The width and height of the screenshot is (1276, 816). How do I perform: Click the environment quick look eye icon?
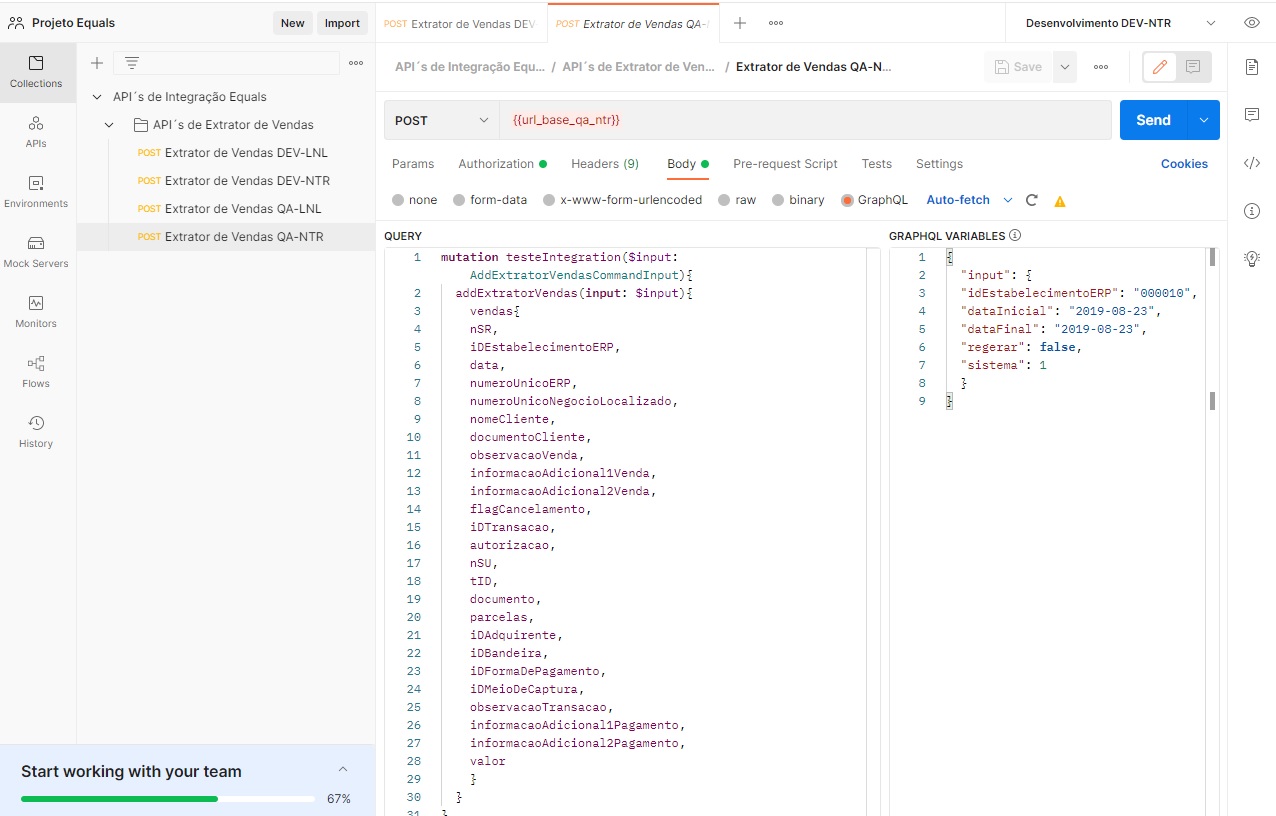tap(1251, 23)
